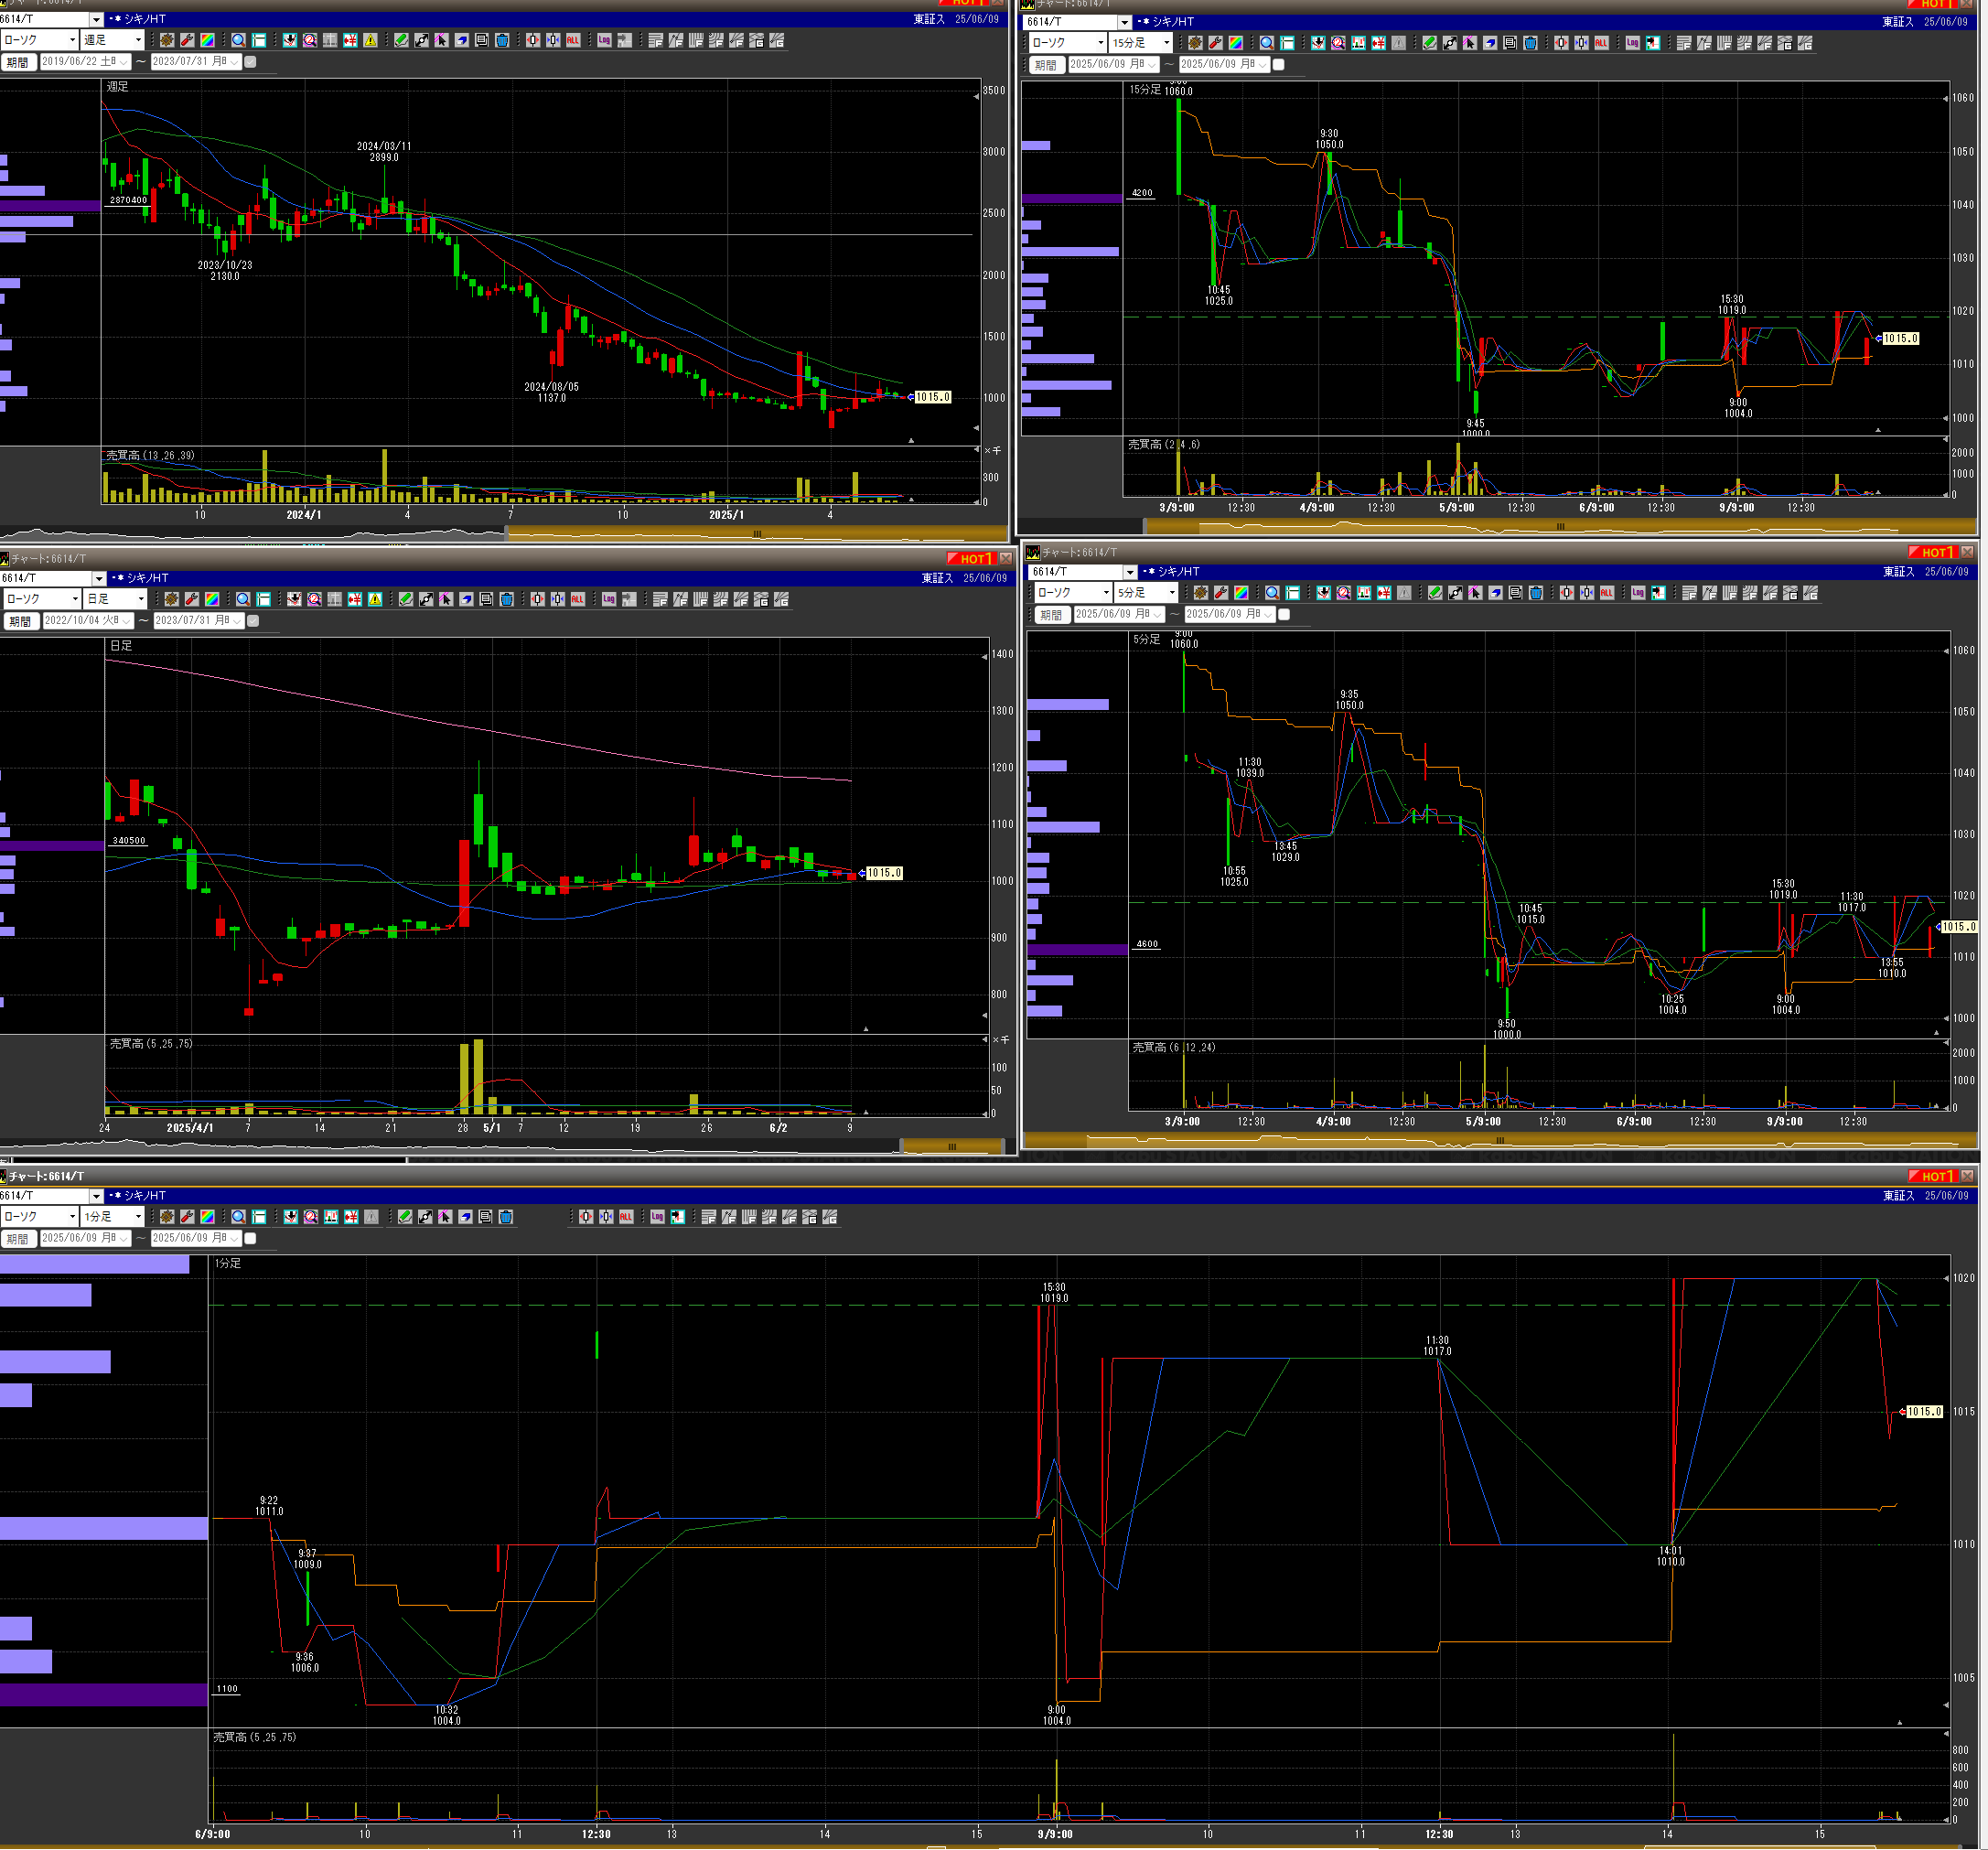Click 6614/T symbol field in 5-minute chart
This screenshot has height=1850, width=1988.
tap(1075, 572)
